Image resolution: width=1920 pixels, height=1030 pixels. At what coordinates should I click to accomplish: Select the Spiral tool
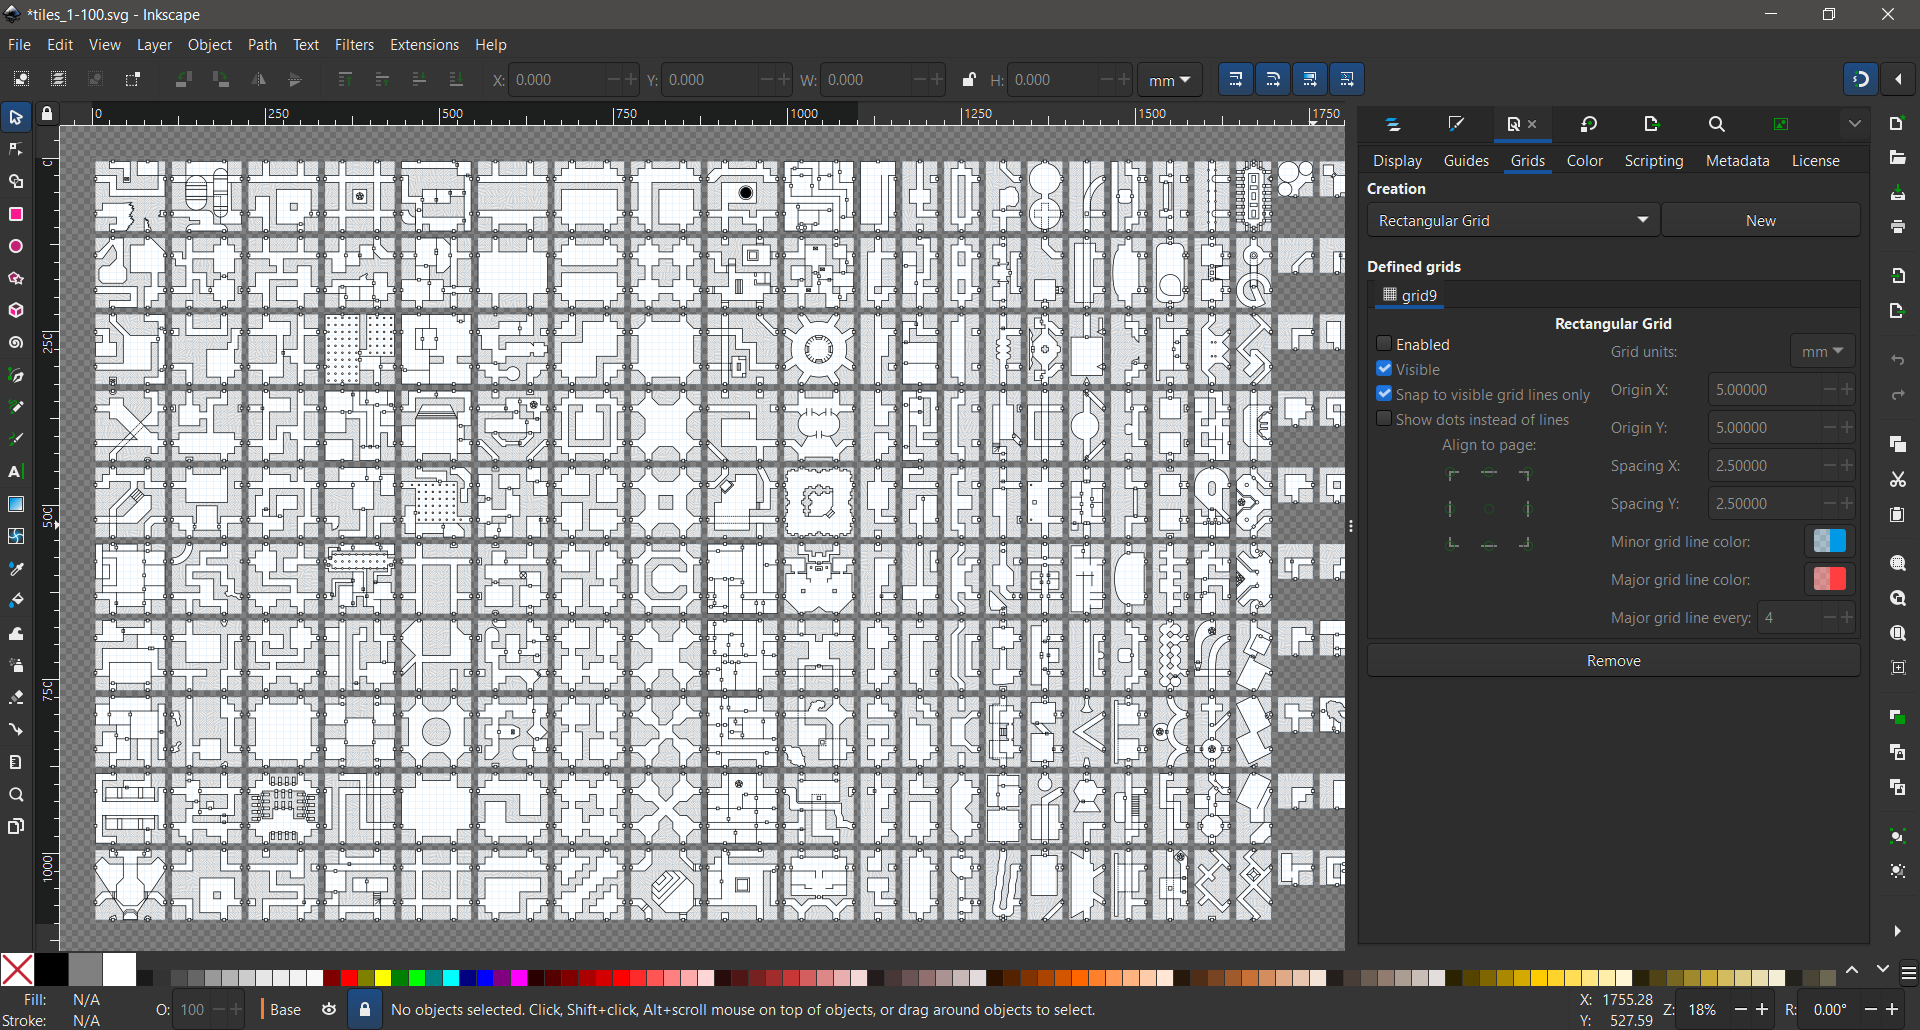point(16,343)
